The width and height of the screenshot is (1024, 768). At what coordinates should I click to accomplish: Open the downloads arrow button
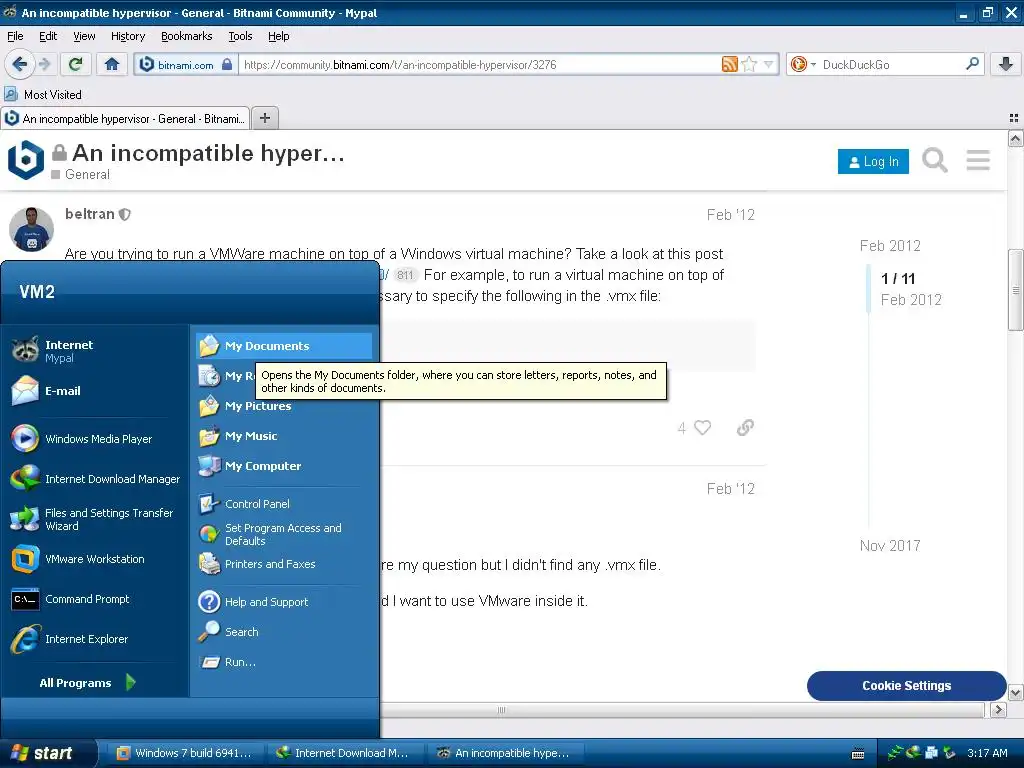(x=1006, y=64)
